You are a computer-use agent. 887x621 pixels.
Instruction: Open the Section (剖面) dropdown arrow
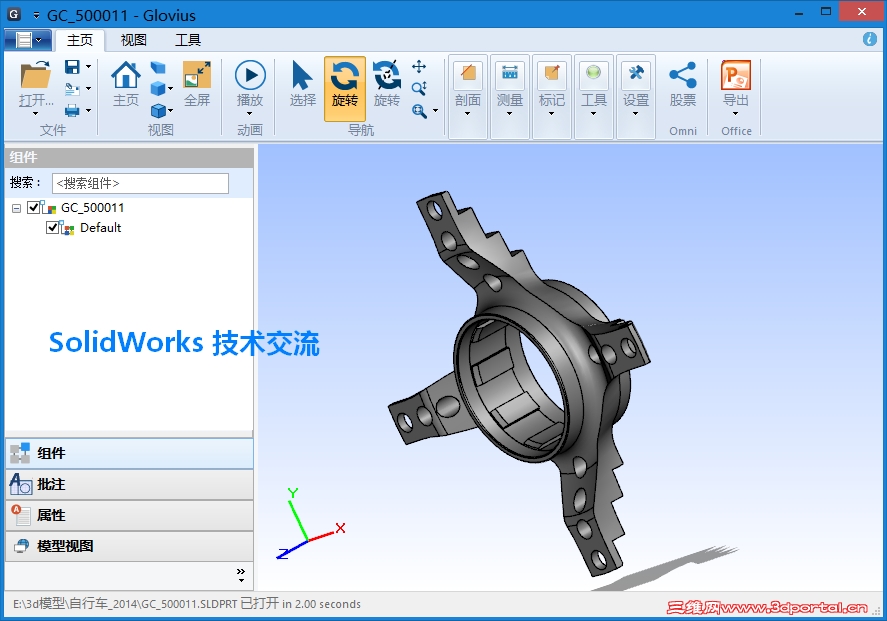(x=467, y=114)
